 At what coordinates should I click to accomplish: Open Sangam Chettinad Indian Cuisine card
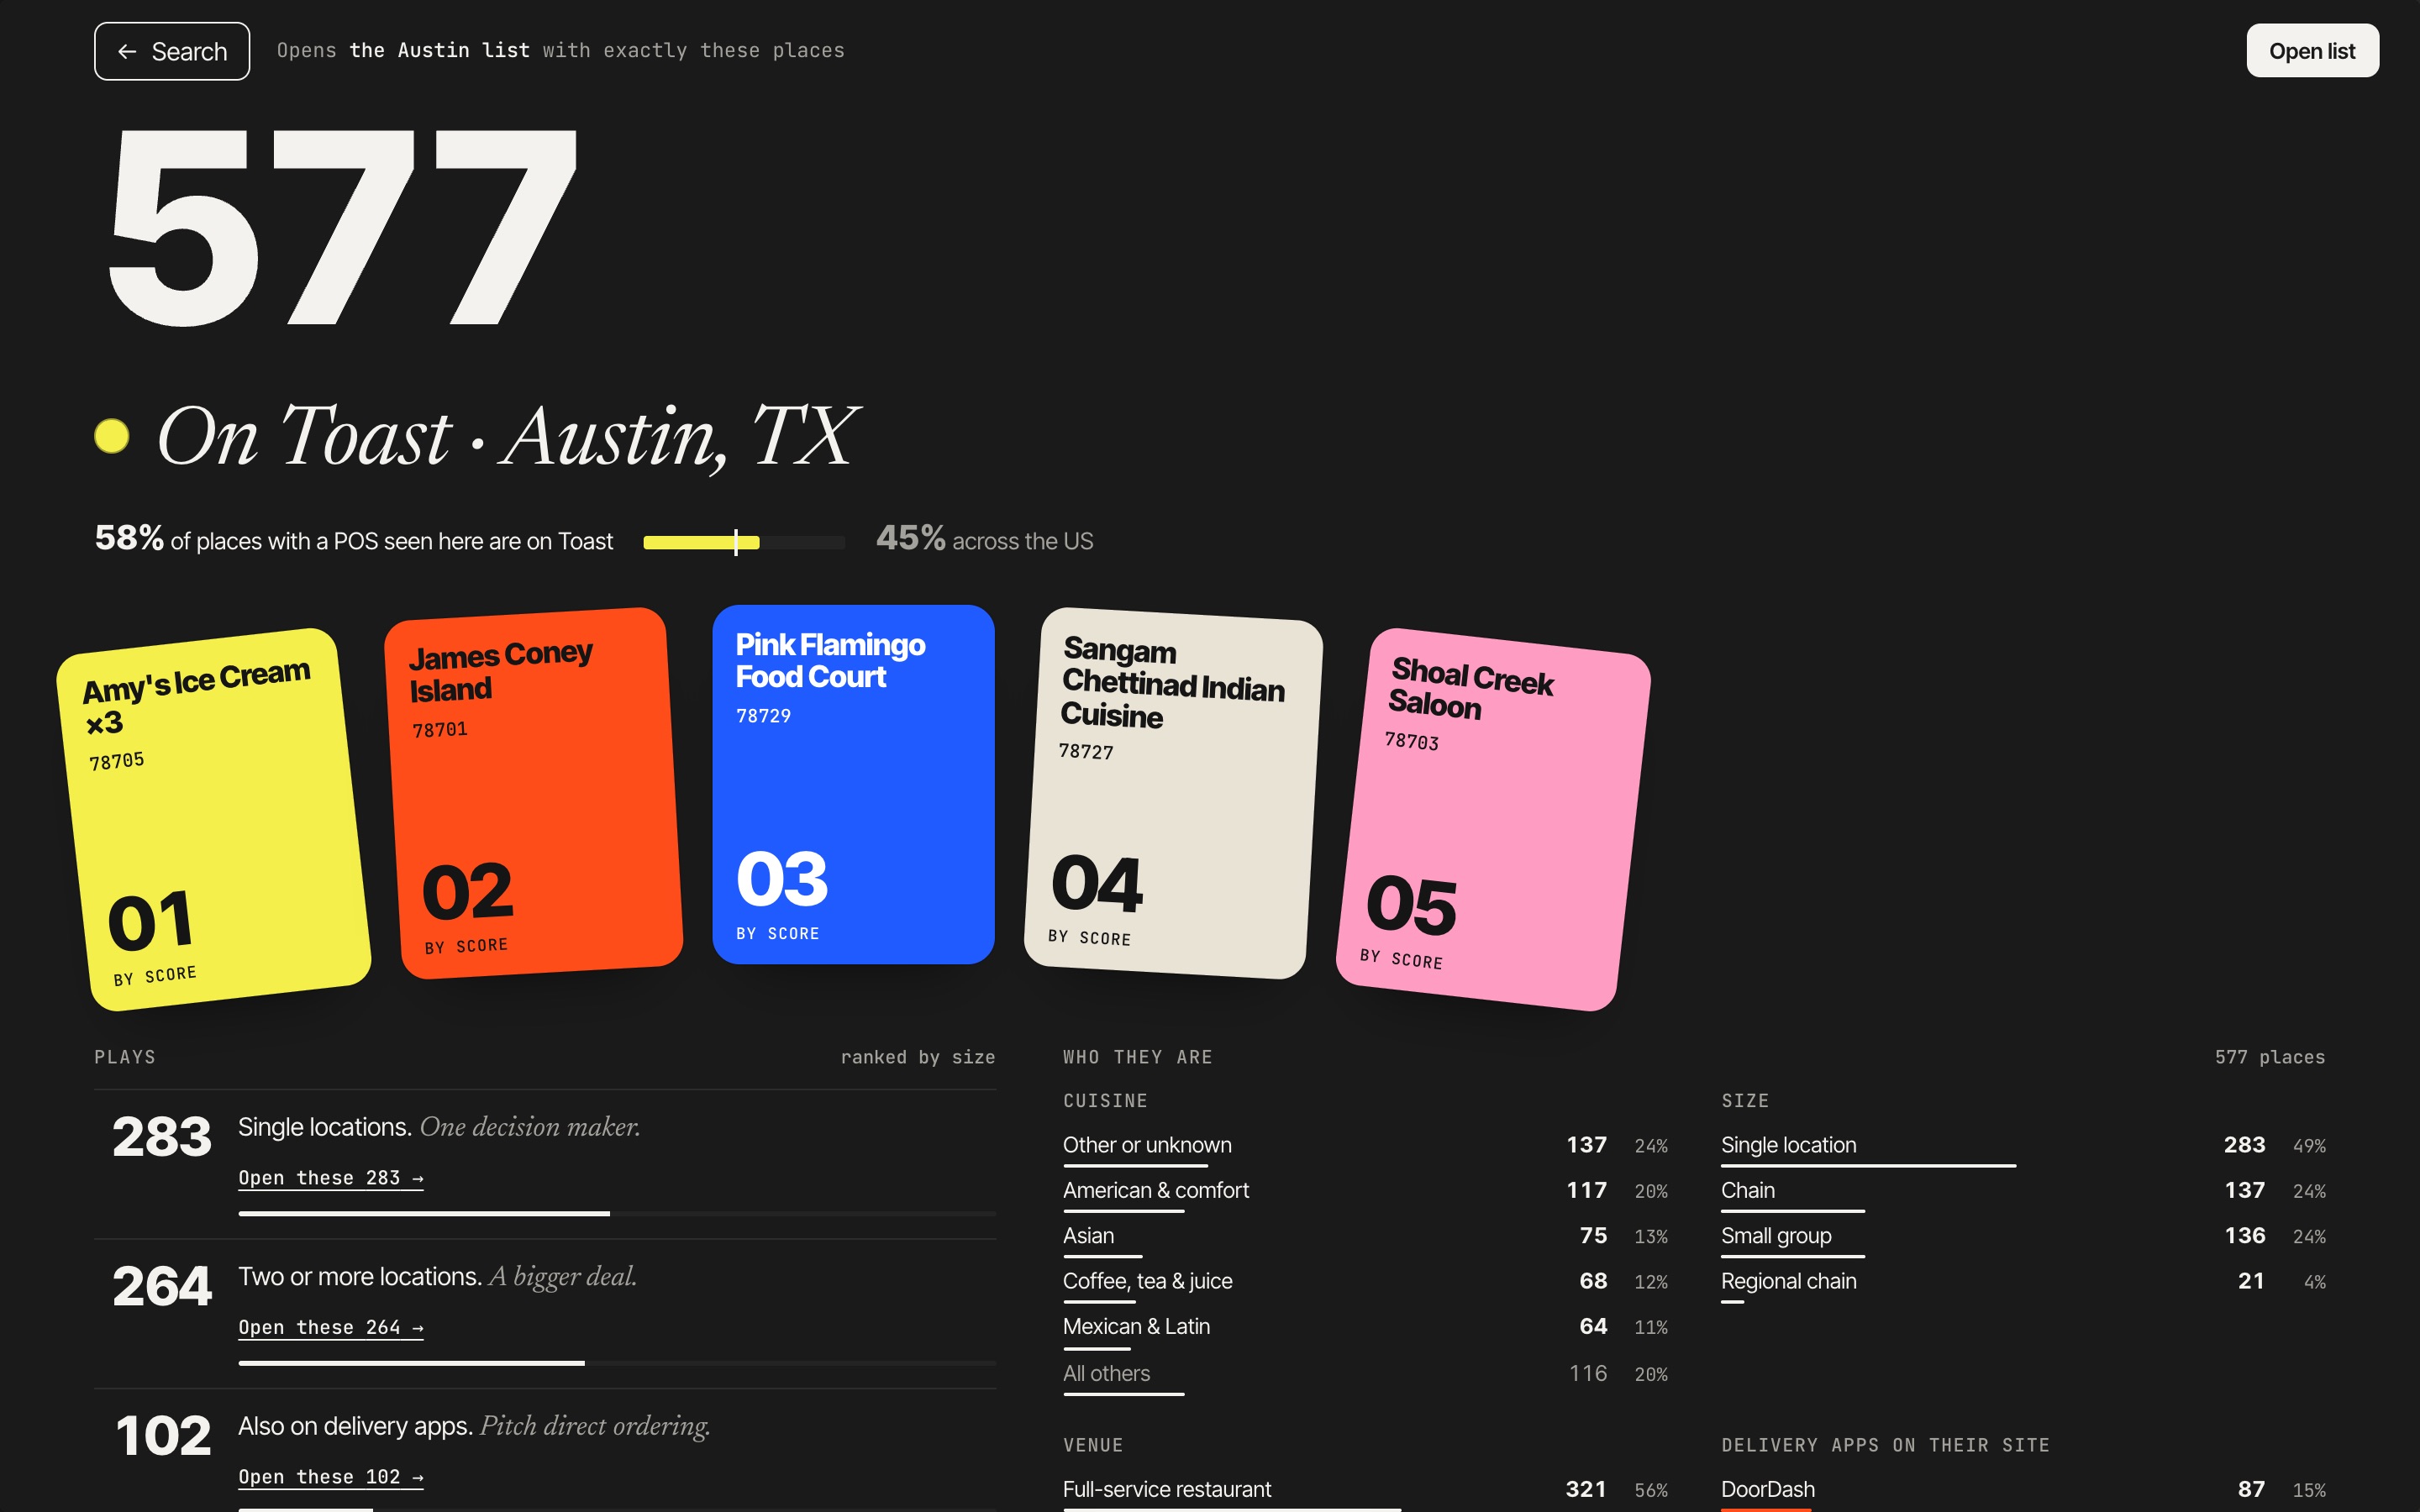tap(1173, 793)
